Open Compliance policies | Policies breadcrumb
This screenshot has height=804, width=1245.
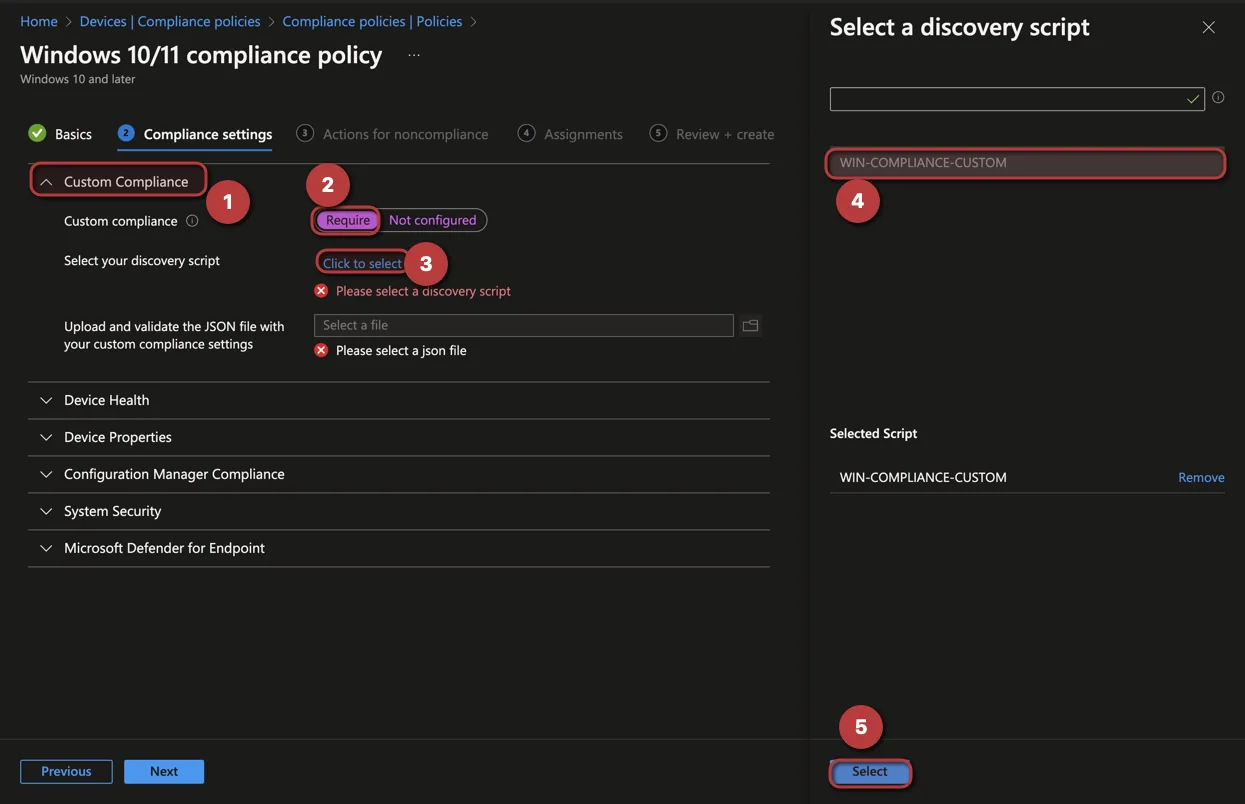click(x=372, y=21)
